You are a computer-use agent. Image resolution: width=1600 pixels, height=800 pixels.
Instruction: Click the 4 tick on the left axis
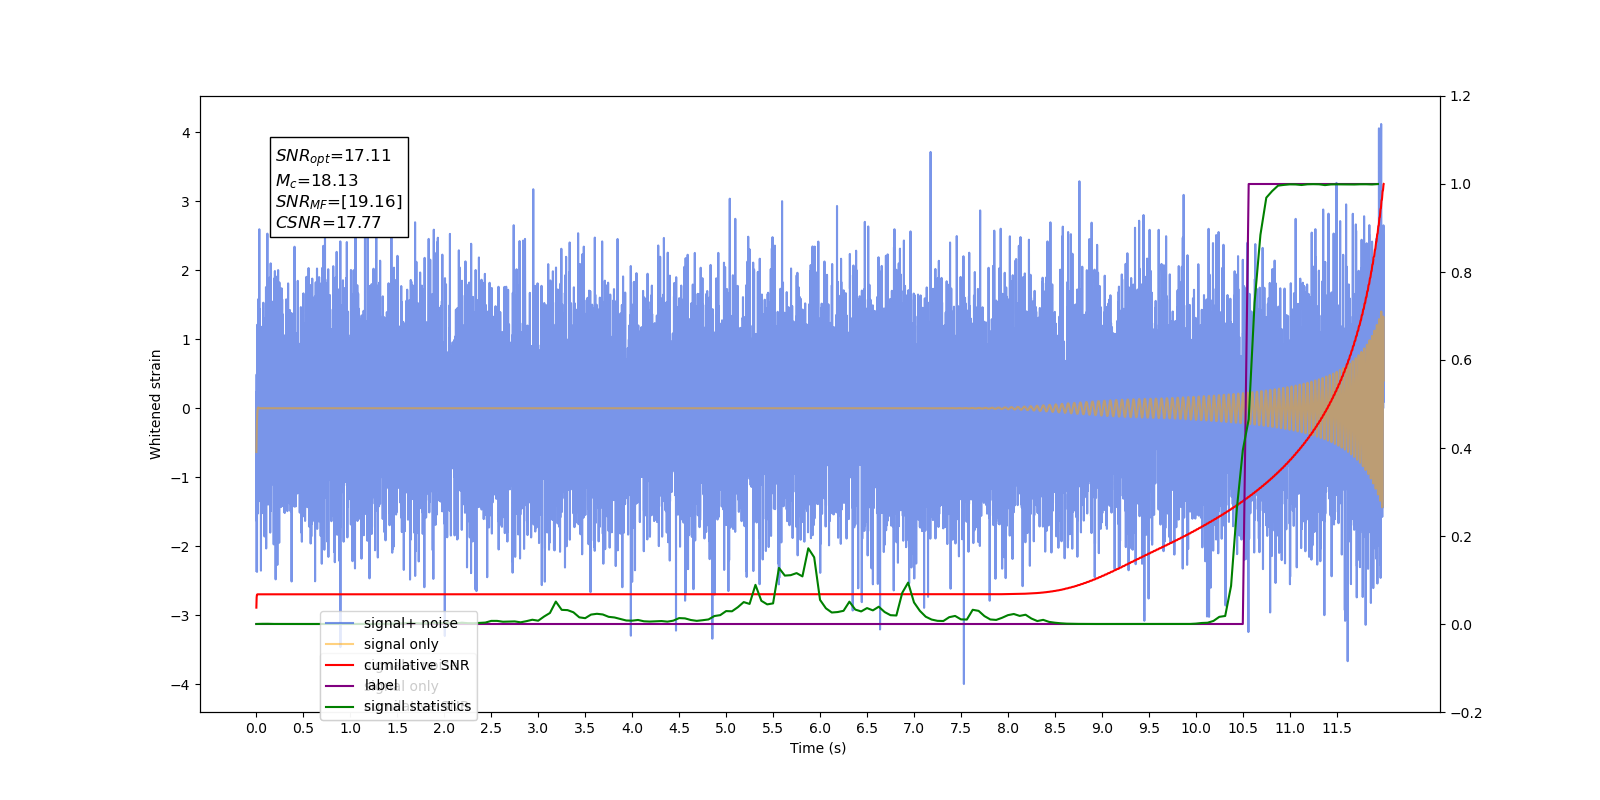pyautogui.click(x=186, y=133)
